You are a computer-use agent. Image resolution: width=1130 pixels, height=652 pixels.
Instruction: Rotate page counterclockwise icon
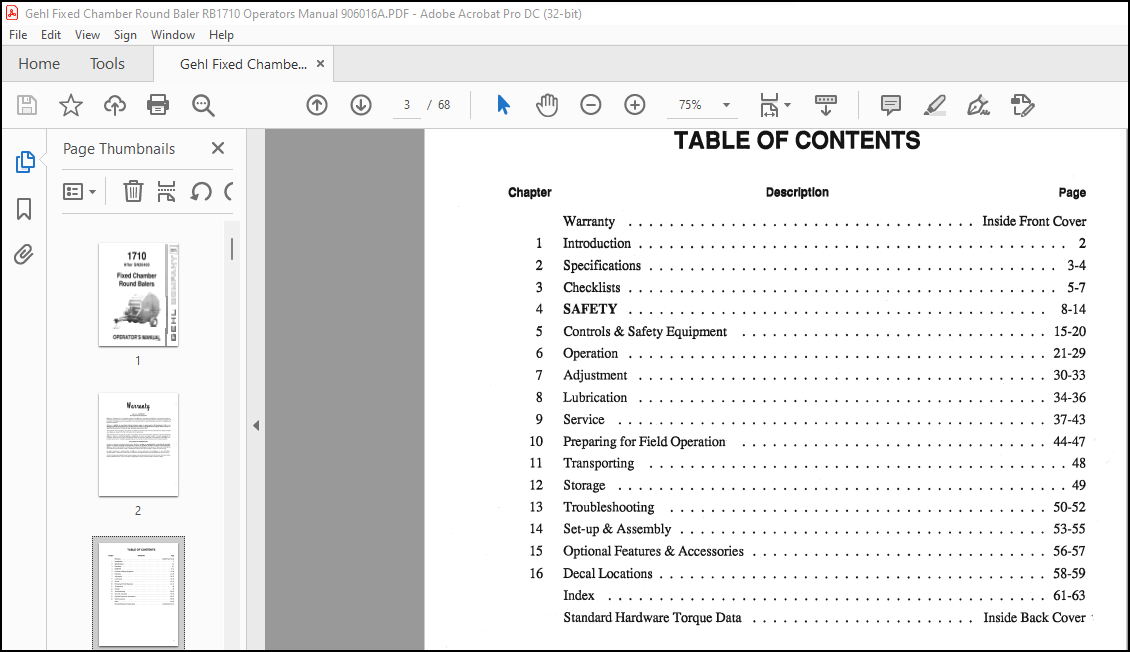click(201, 192)
